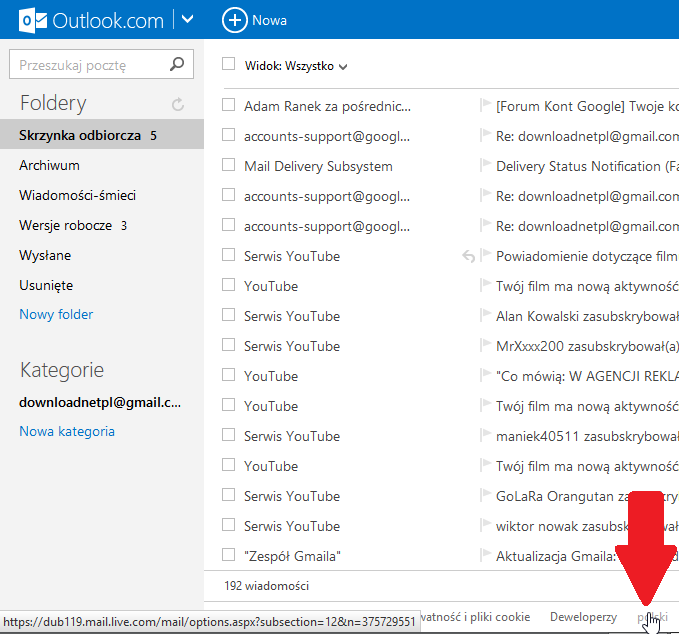Check the checkbox for "Co mówią" message
The image size is (679, 634).
coord(228,375)
